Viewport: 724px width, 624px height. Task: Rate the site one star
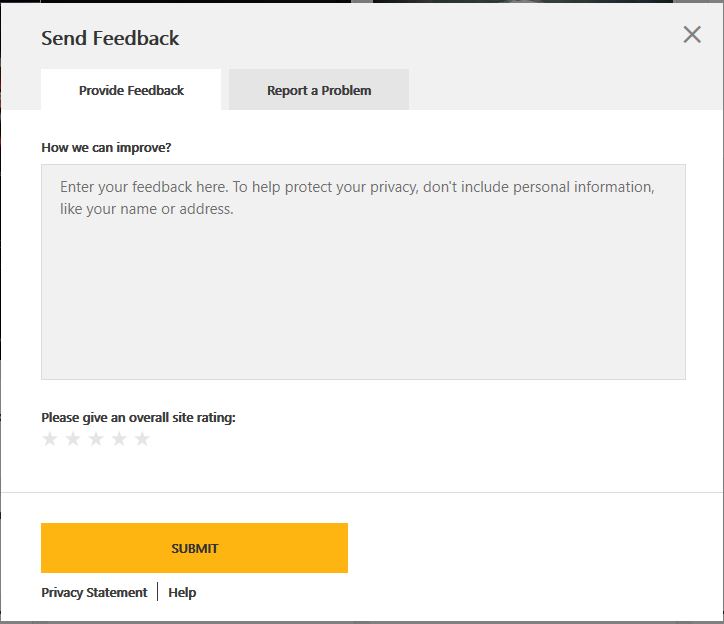tap(50, 439)
